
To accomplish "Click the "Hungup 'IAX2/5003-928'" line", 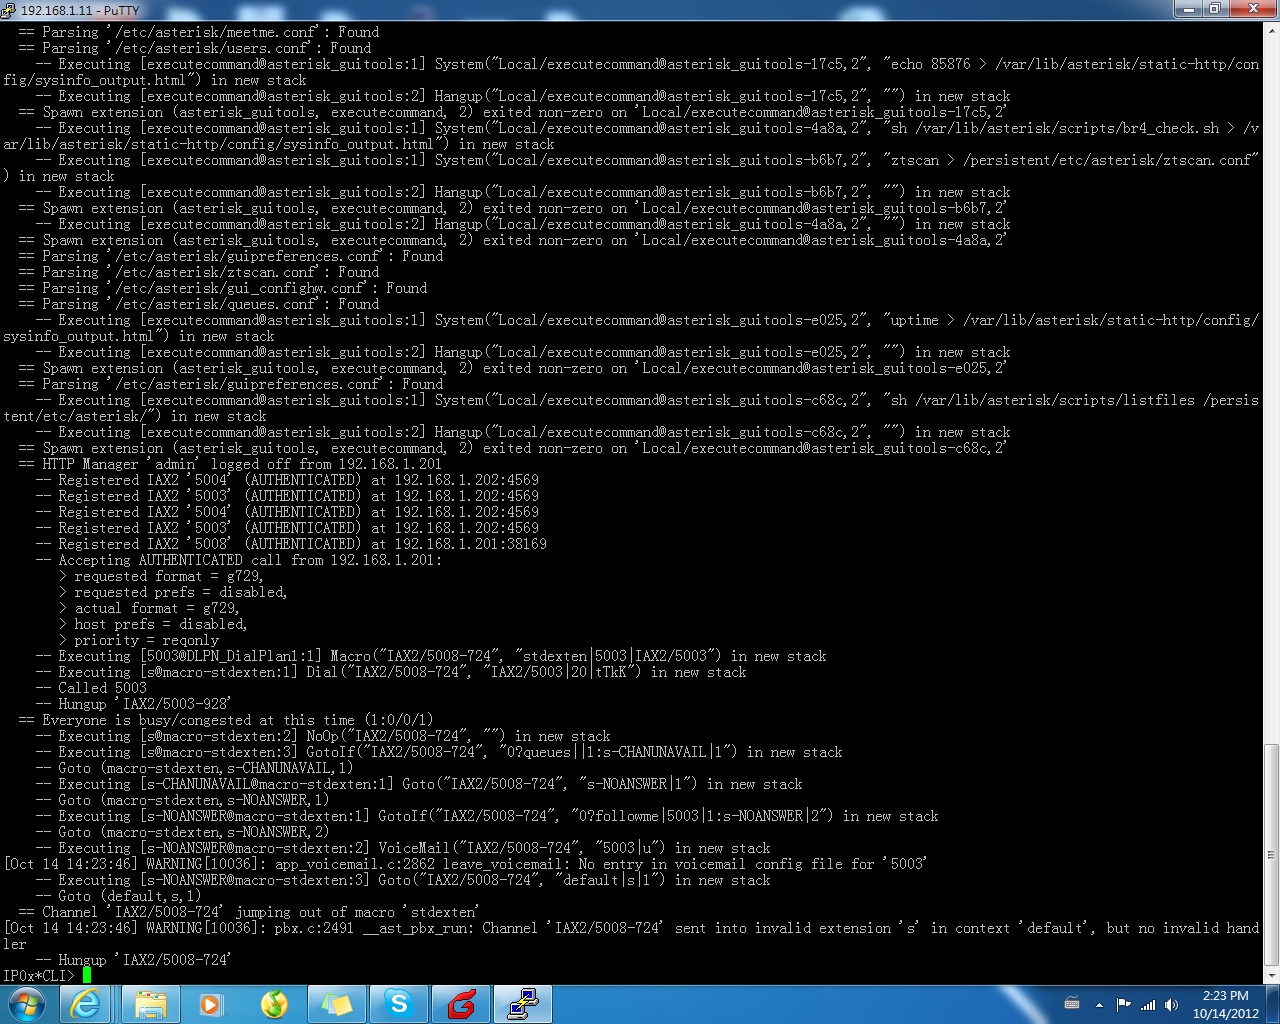I will point(134,704).
